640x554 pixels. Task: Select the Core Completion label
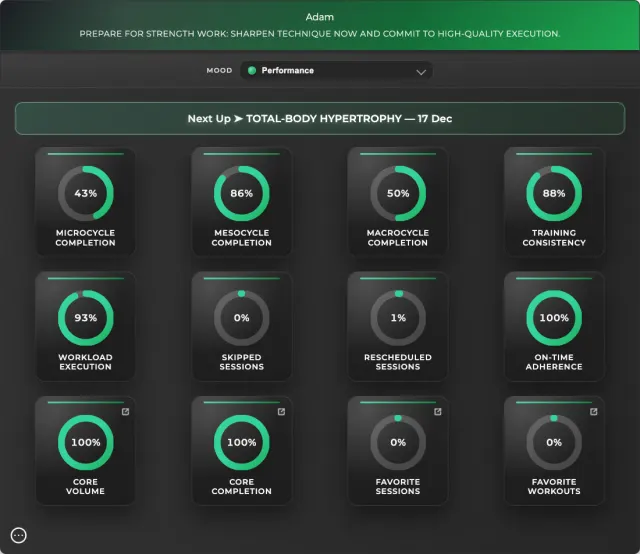point(242,487)
